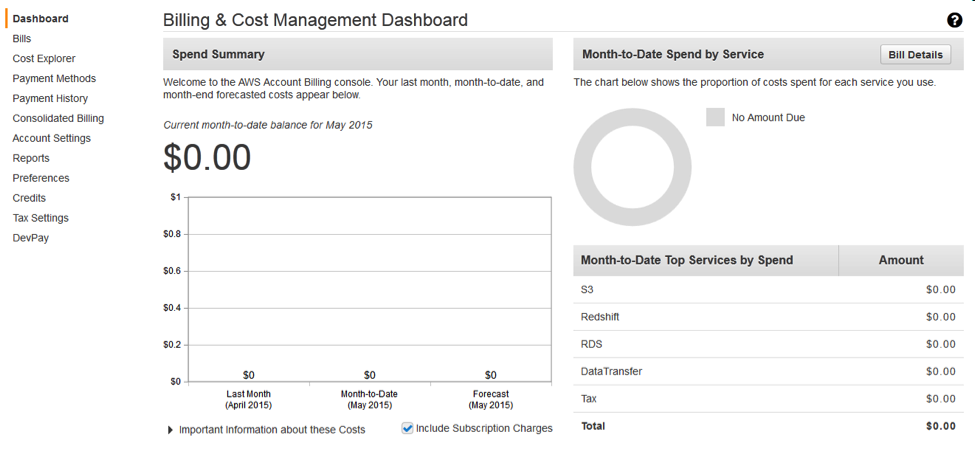
Task: Open Bill Details
Action: (915, 55)
